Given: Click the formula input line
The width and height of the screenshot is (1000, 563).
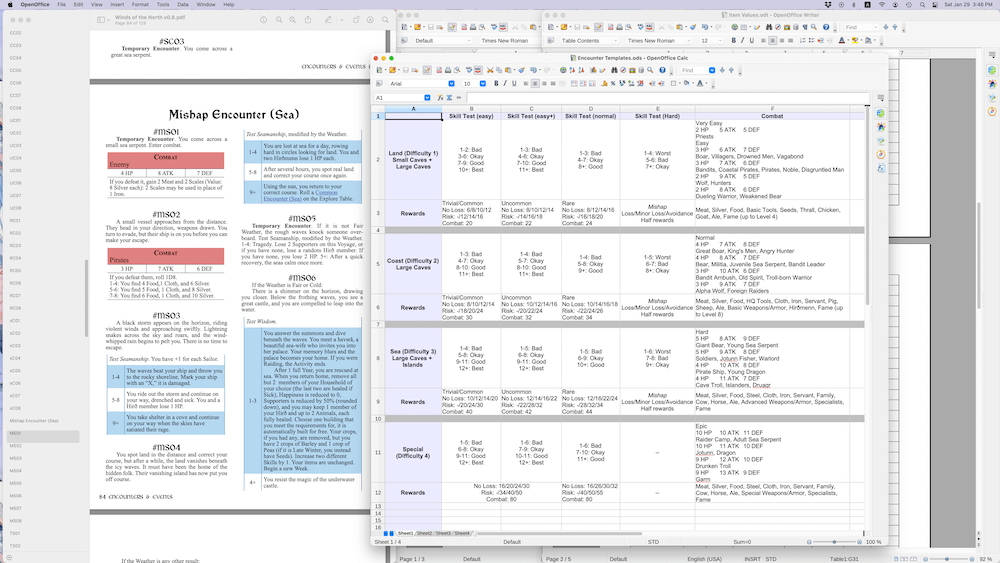Looking at the screenshot, I should pos(650,98).
